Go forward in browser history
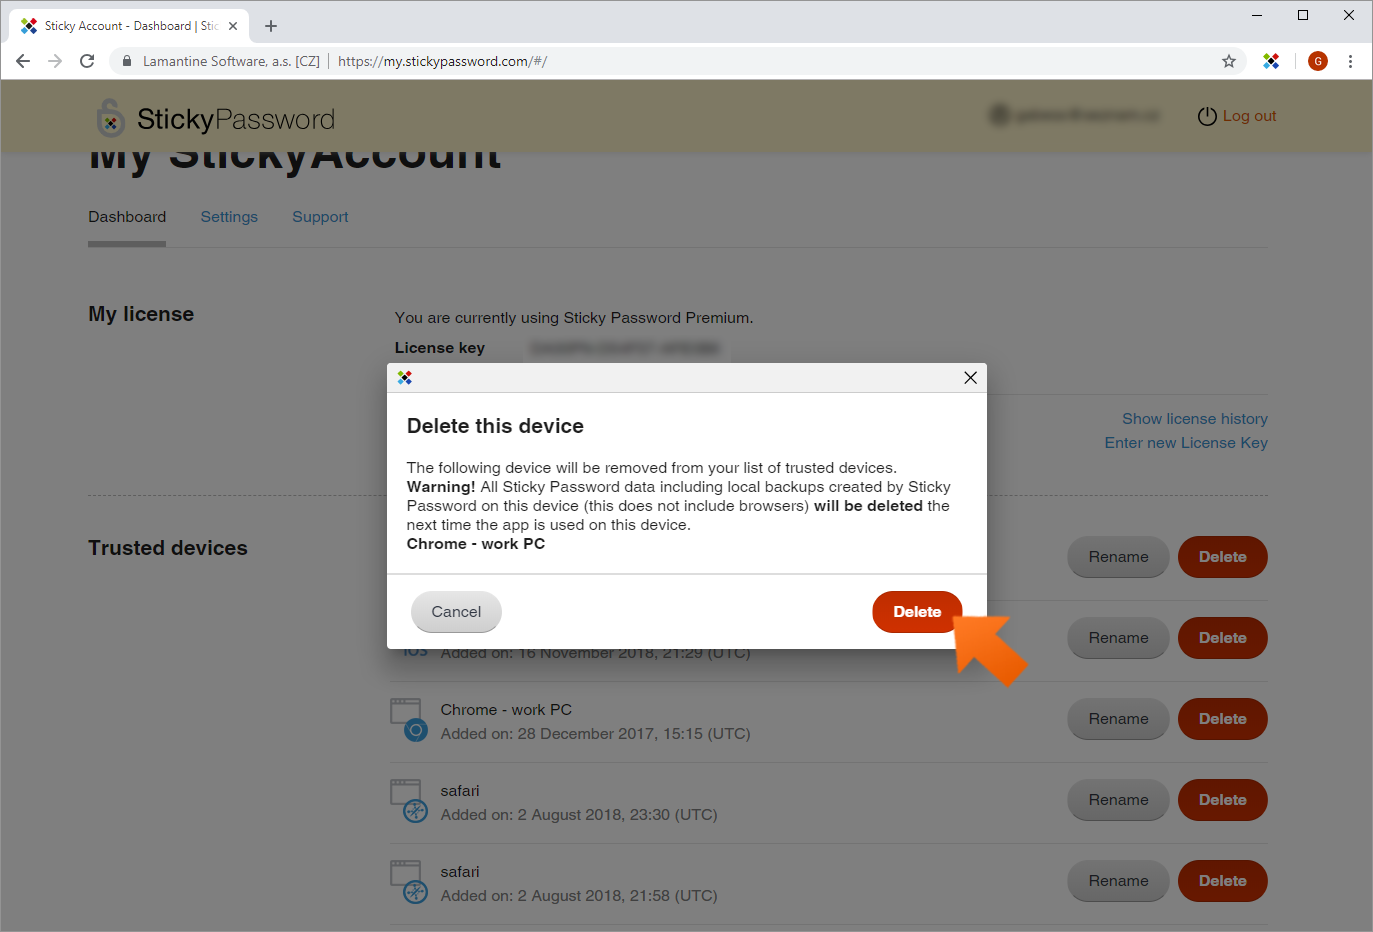The width and height of the screenshot is (1373, 932). click(55, 61)
